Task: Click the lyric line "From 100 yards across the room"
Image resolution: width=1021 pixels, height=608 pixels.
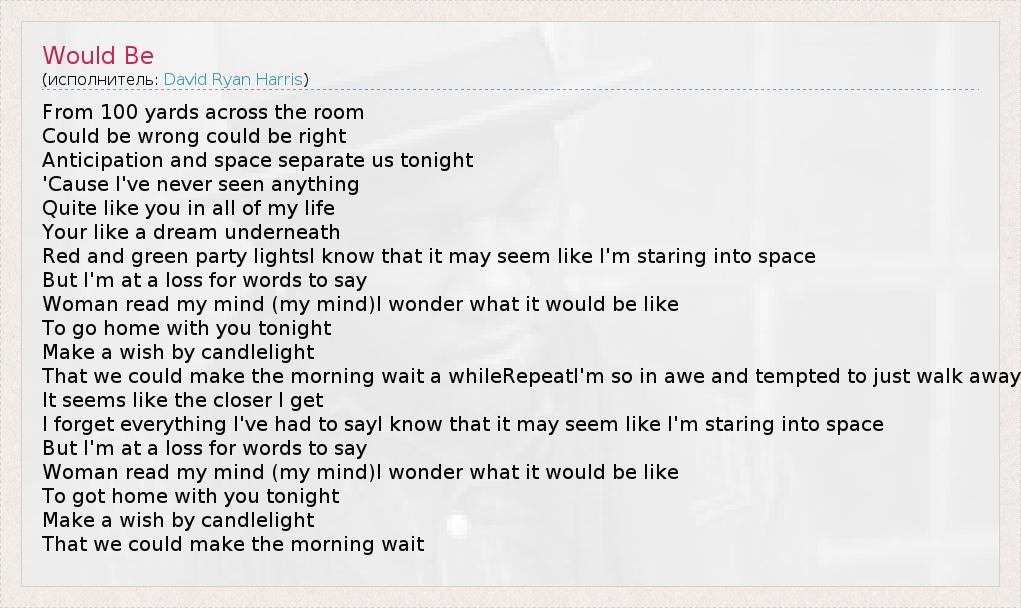Action: click(x=203, y=112)
